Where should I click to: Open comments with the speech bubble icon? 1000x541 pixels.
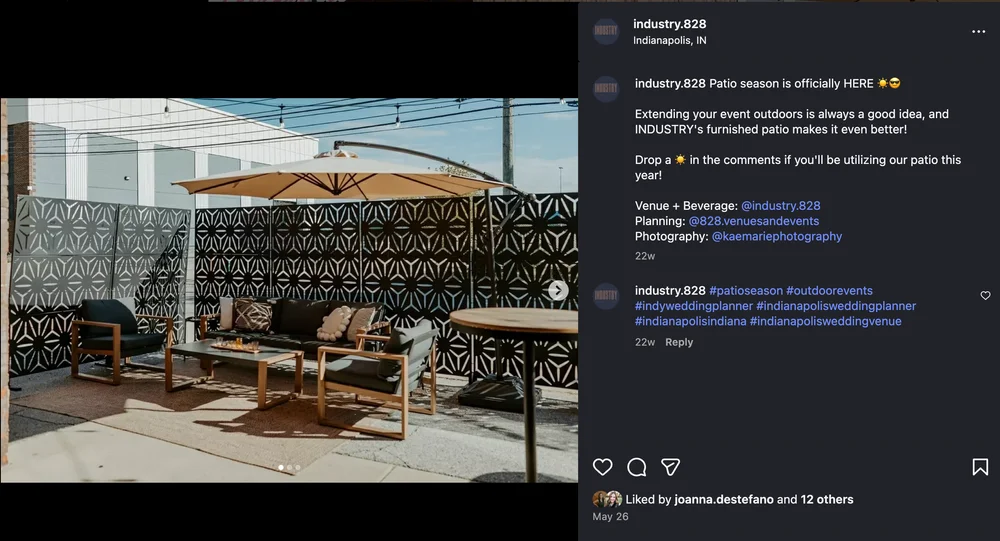click(637, 467)
